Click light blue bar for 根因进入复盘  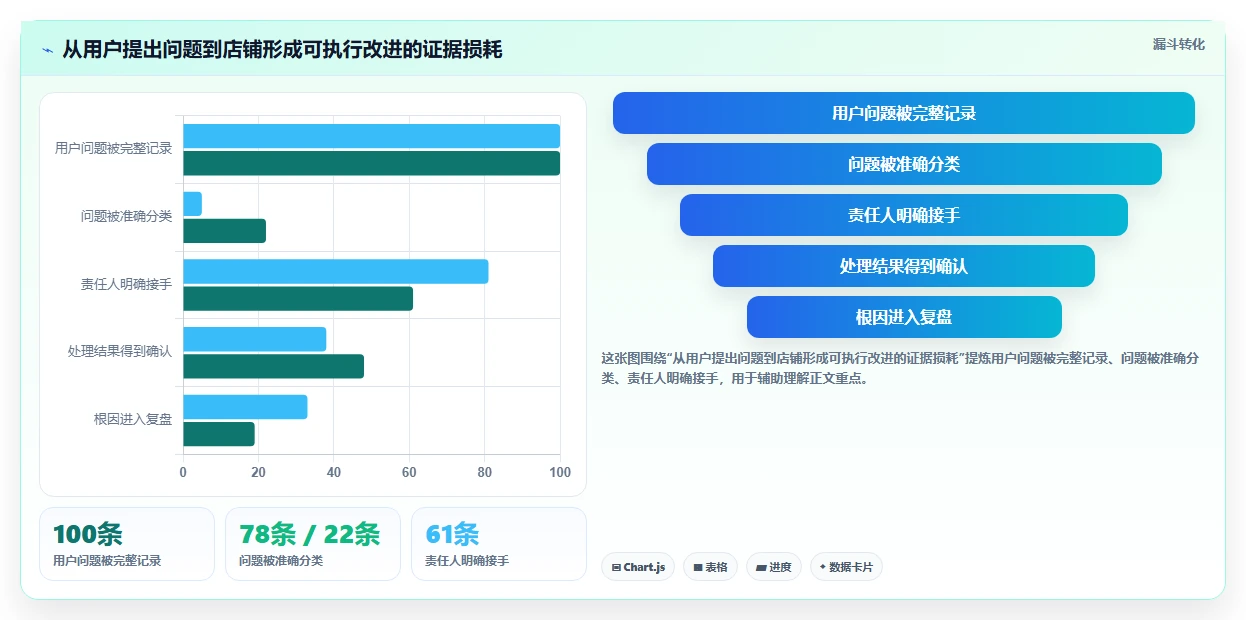click(x=245, y=407)
